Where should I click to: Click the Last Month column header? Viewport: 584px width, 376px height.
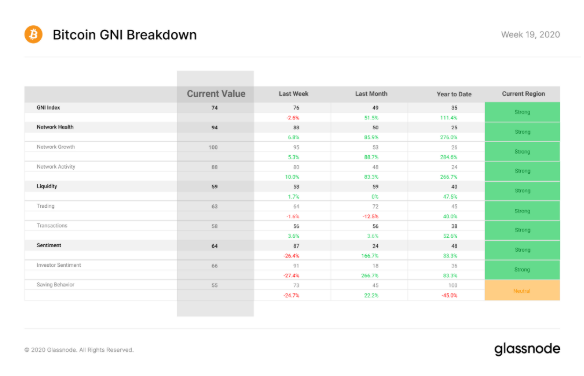(x=371, y=94)
